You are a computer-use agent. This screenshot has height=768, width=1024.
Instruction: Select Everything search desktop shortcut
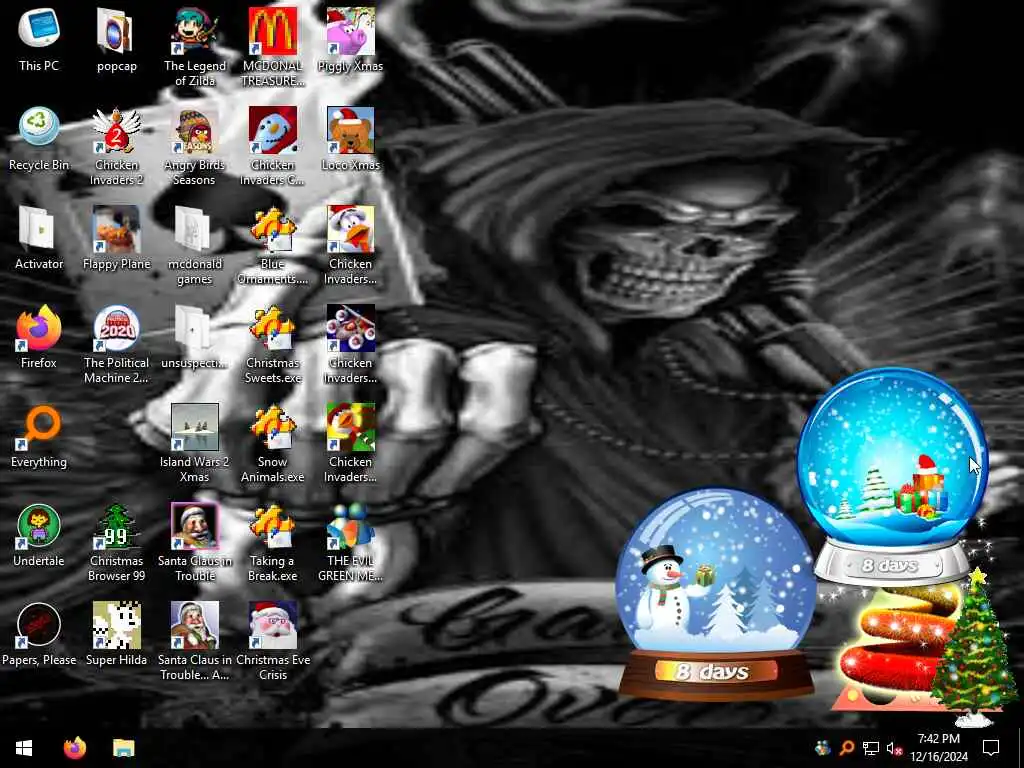pyautogui.click(x=39, y=436)
